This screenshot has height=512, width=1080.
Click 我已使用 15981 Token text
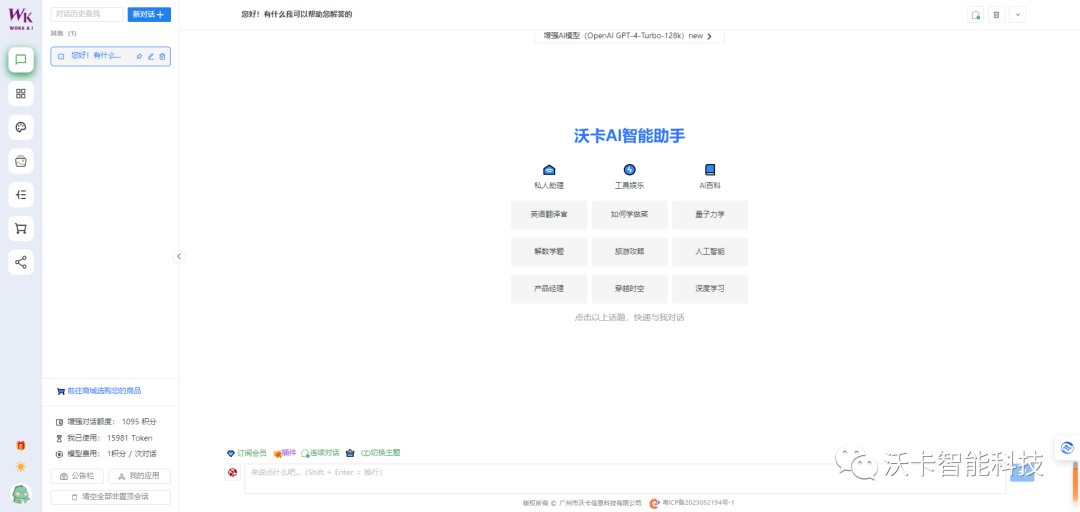(x=104, y=438)
